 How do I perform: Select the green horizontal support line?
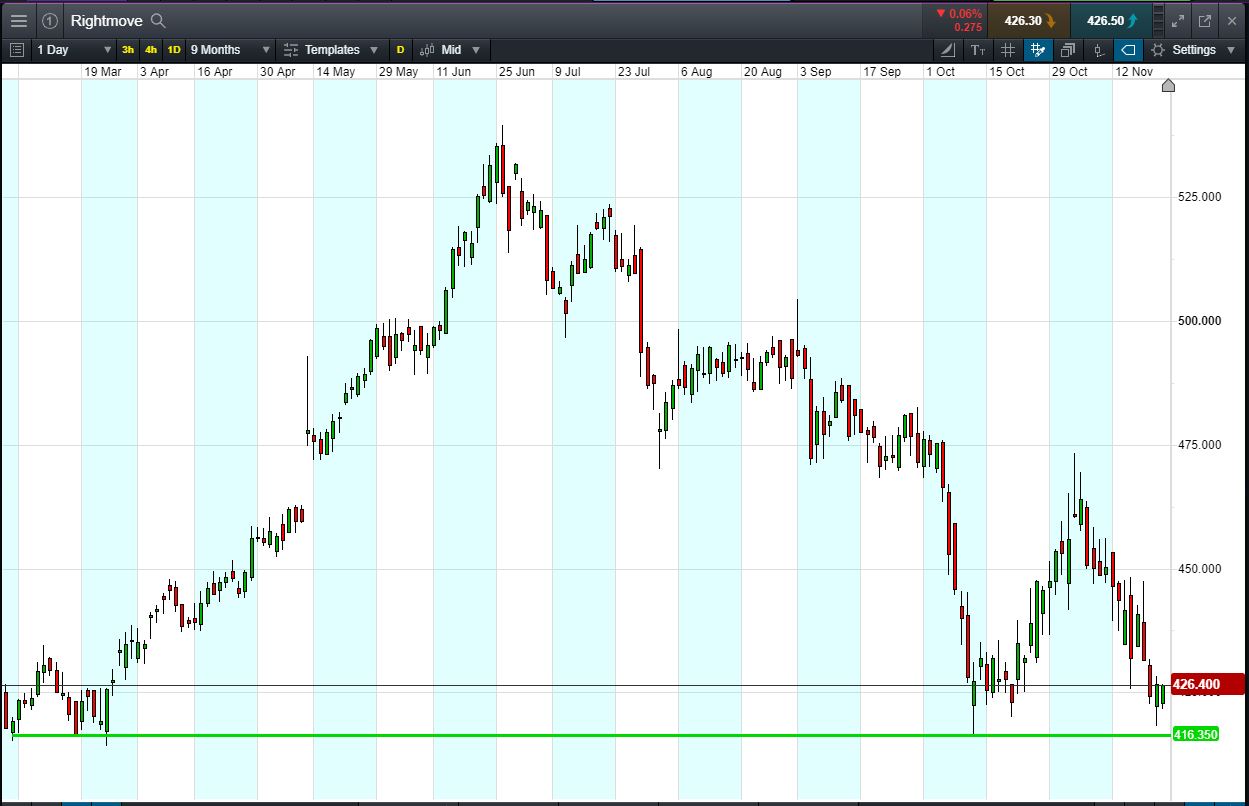click(590, 735)
